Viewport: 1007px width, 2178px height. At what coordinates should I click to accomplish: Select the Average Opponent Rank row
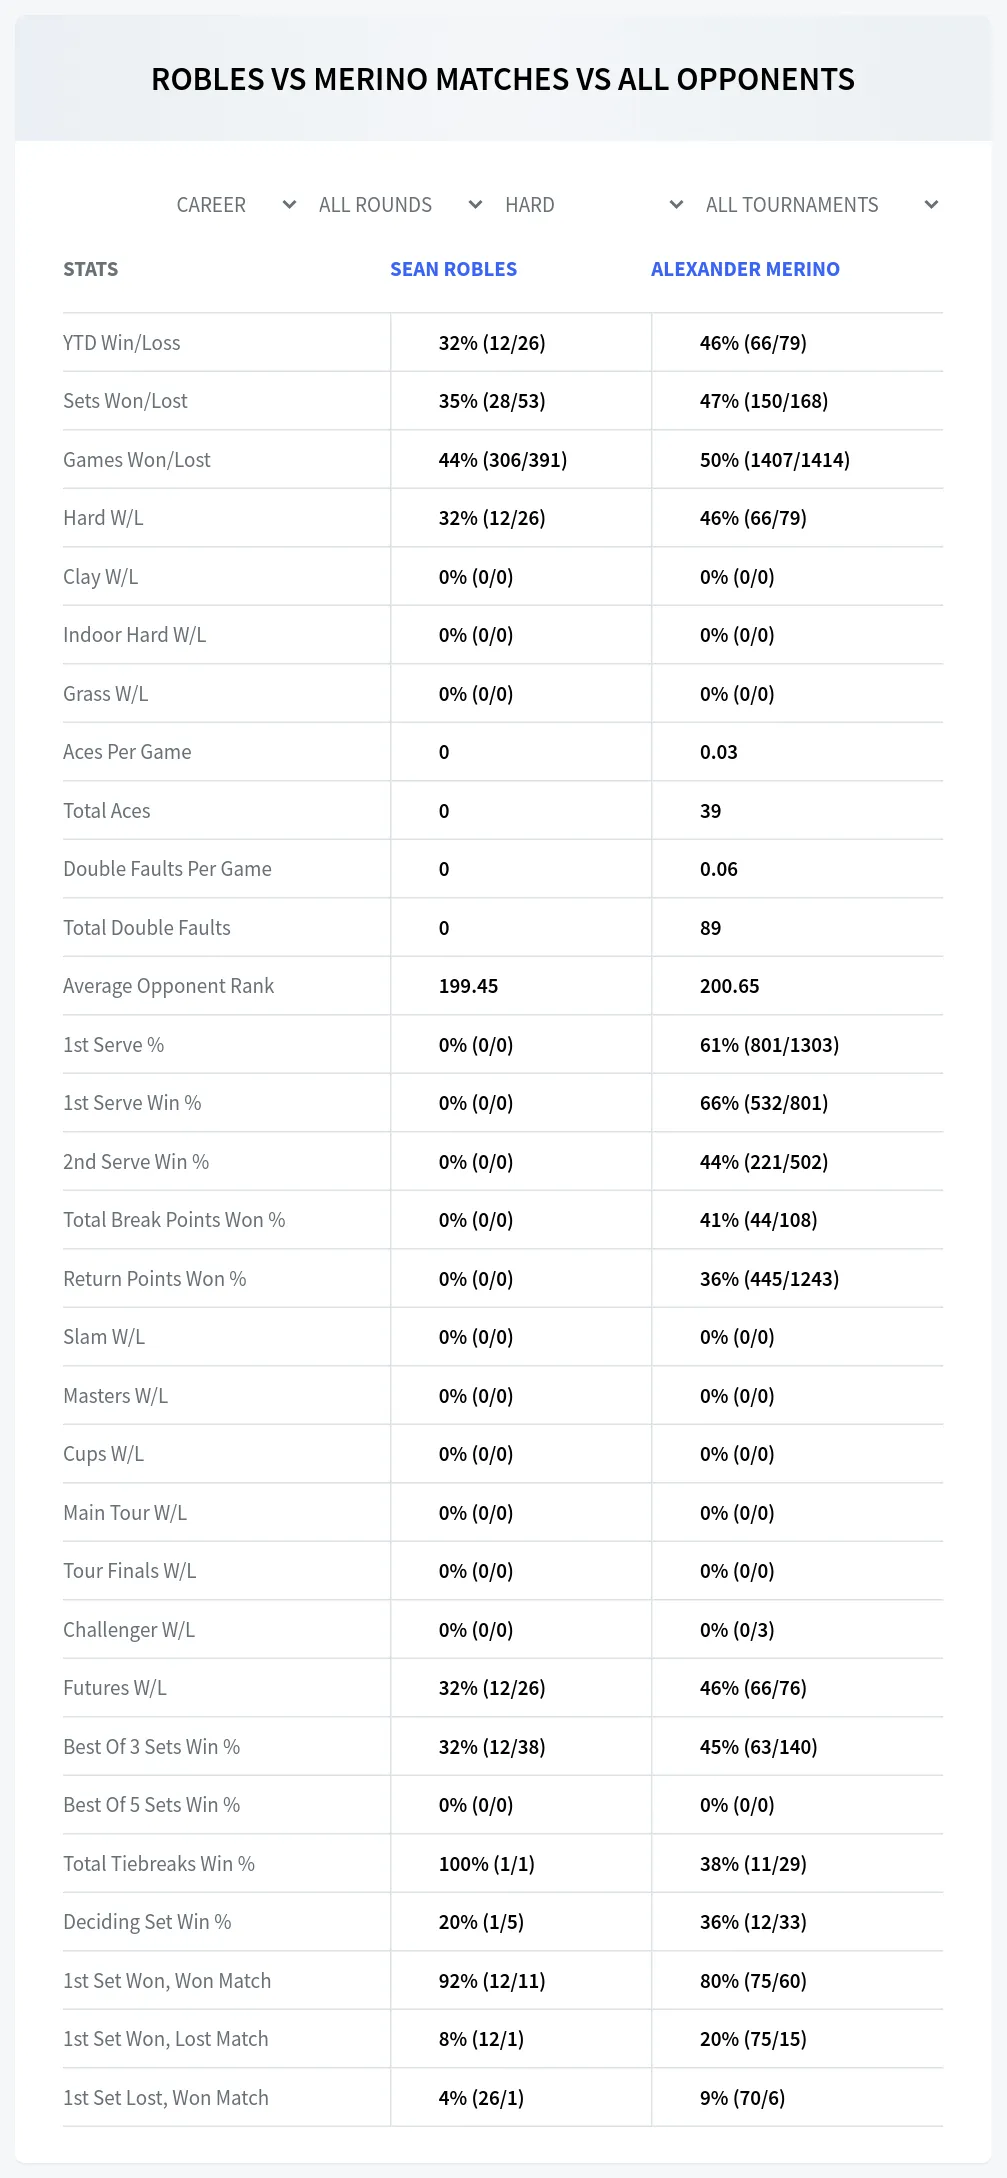503,986
